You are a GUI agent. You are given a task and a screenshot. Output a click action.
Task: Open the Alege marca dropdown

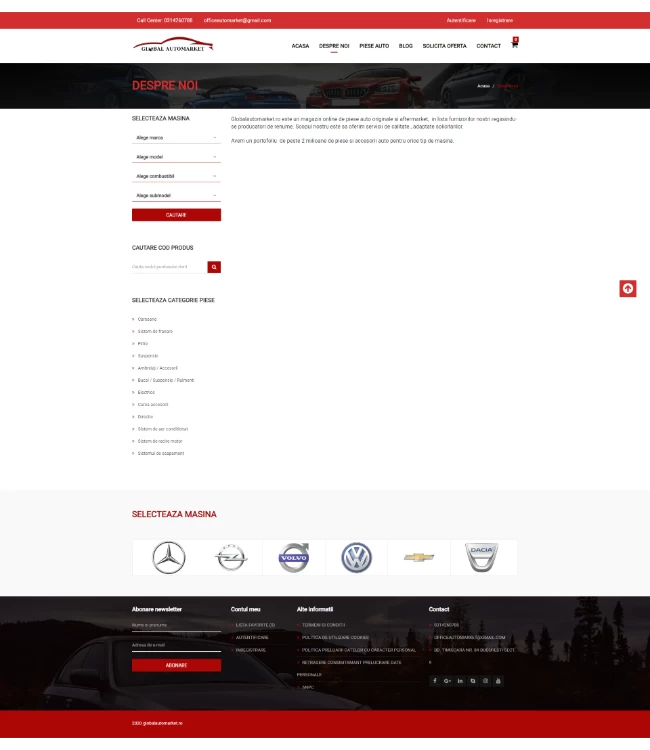[x=176, y=138]
